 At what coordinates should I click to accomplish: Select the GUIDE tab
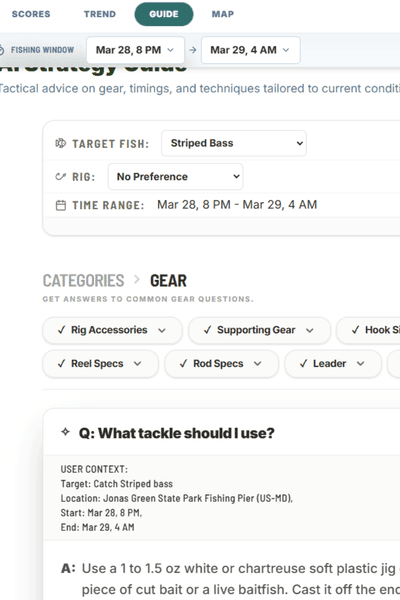pos(164,14)
